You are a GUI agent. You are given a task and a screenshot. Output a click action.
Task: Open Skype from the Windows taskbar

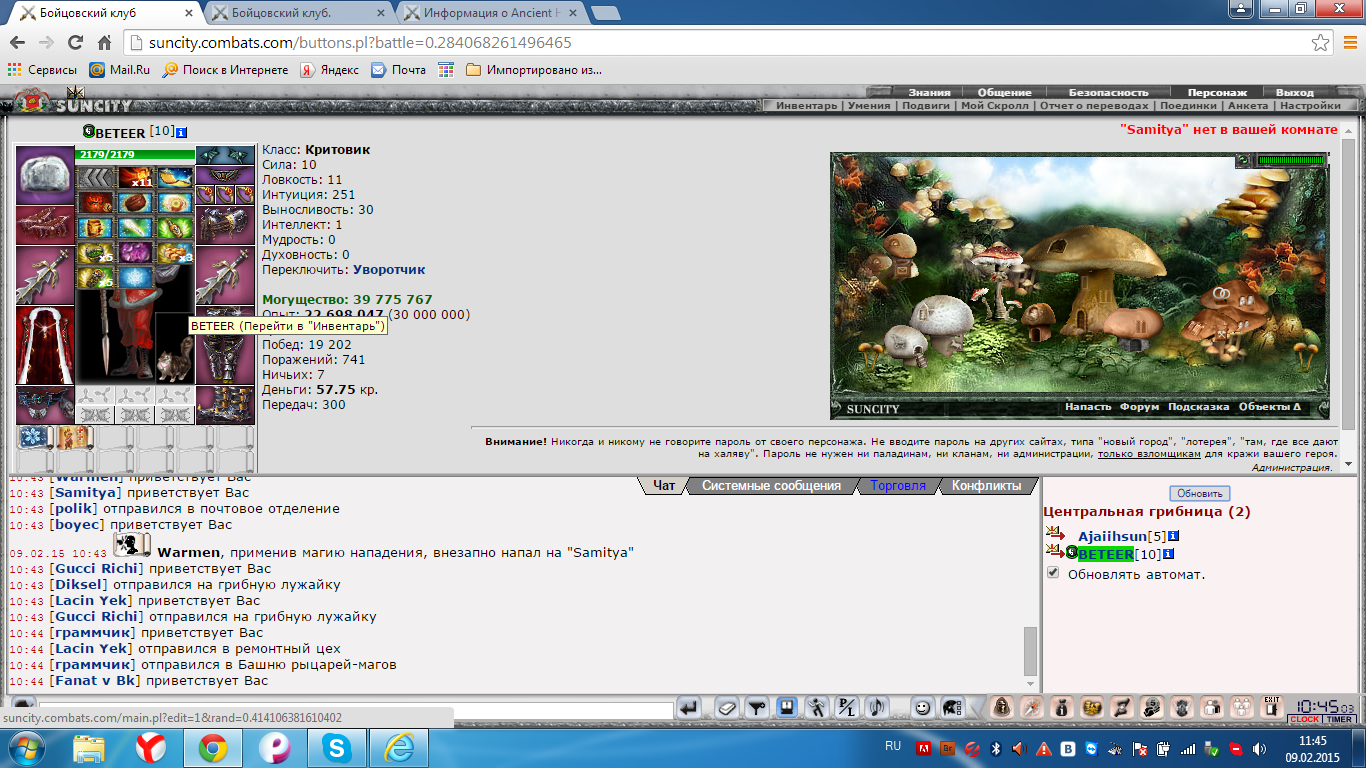[x=337, y=748]
